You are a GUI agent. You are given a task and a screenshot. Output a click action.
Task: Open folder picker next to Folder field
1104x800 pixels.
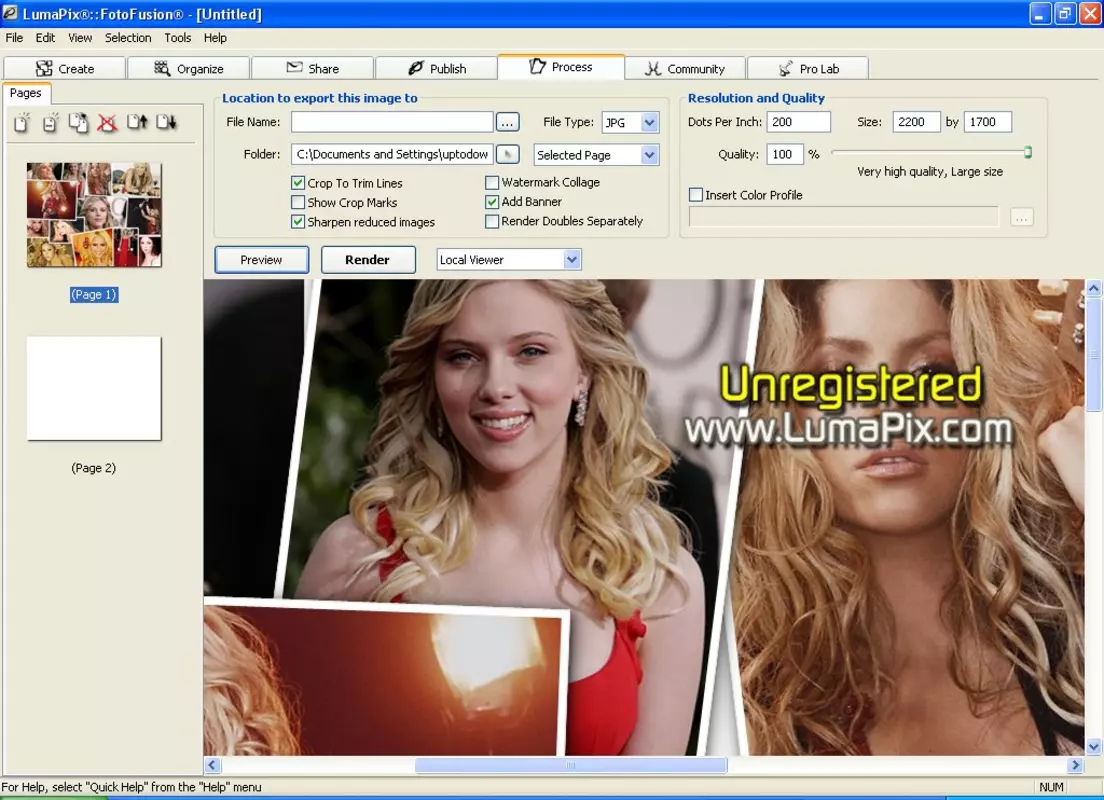pos(508,154)
